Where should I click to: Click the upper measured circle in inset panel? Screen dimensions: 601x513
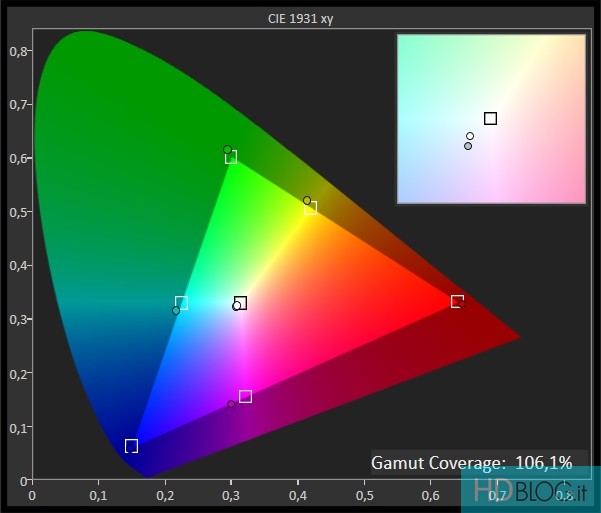[470, 136]
